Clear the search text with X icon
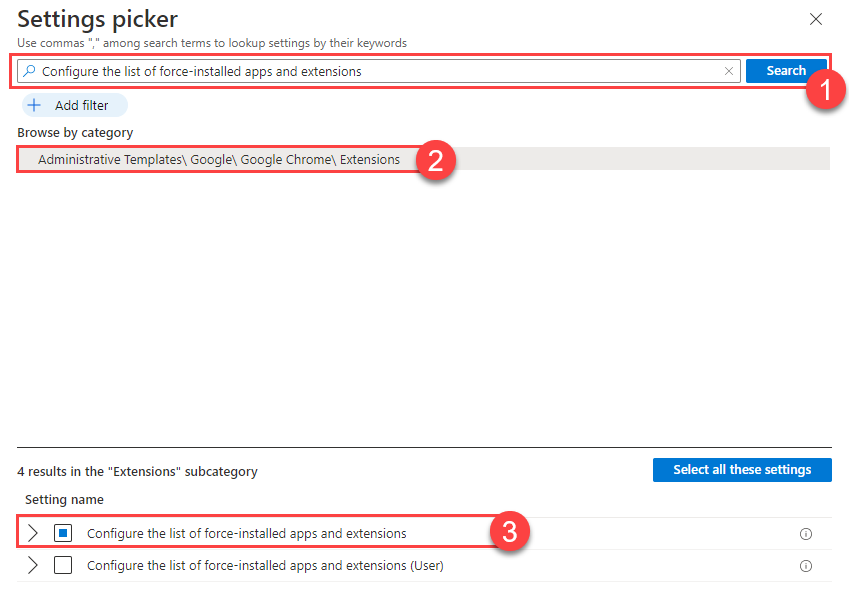The width and height of the screenshot is (849, 615). [x=729, y=71]
